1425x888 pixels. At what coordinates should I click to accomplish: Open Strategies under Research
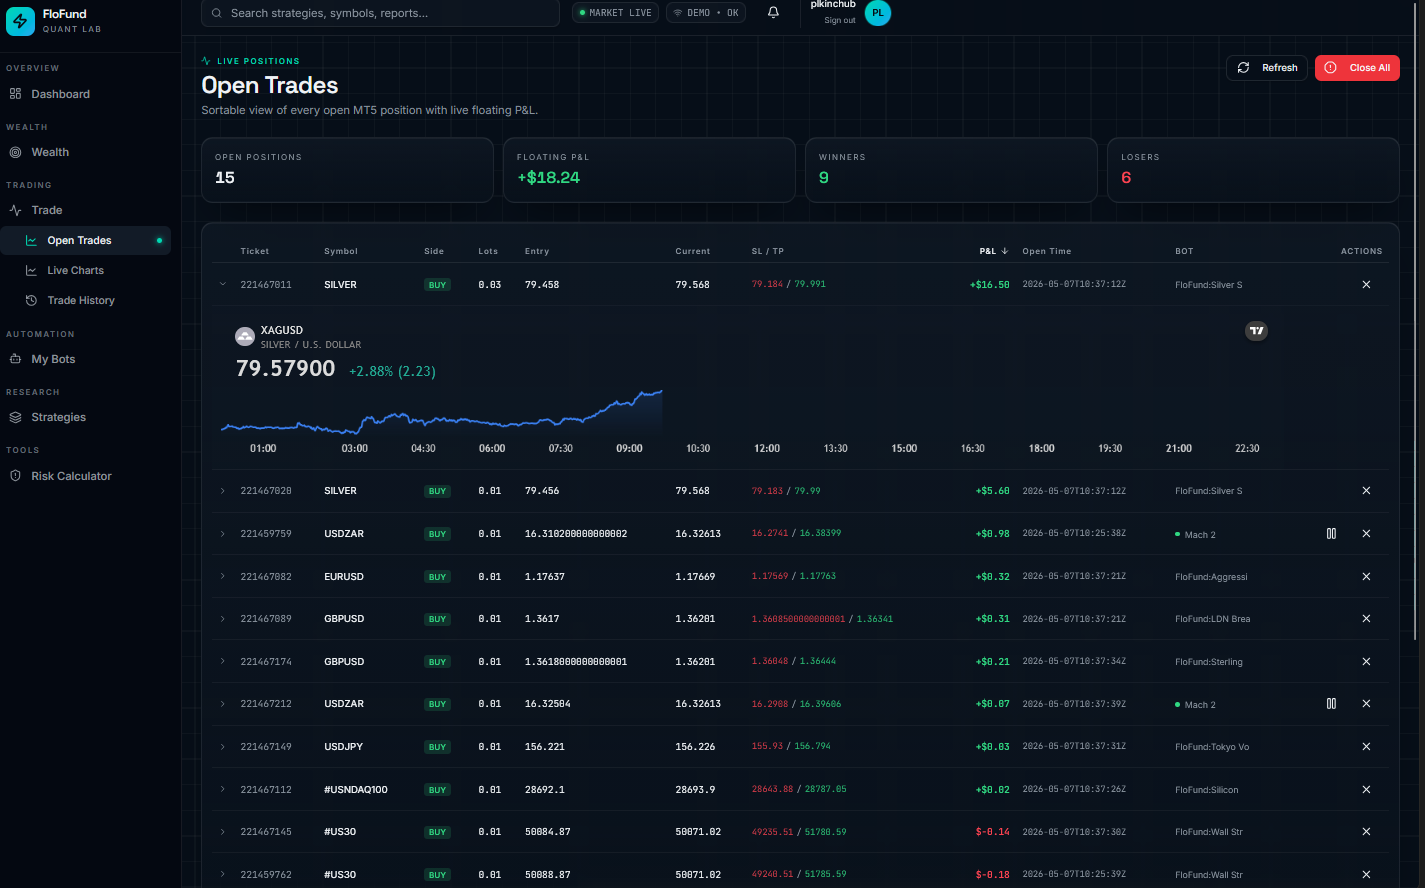(x=86, y=417)
